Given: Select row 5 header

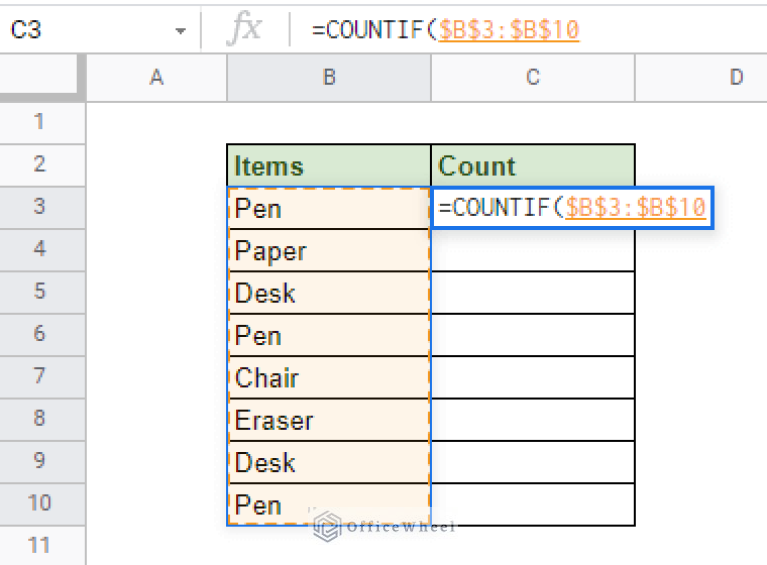Looking at the screenshot, I should [40, 292].
